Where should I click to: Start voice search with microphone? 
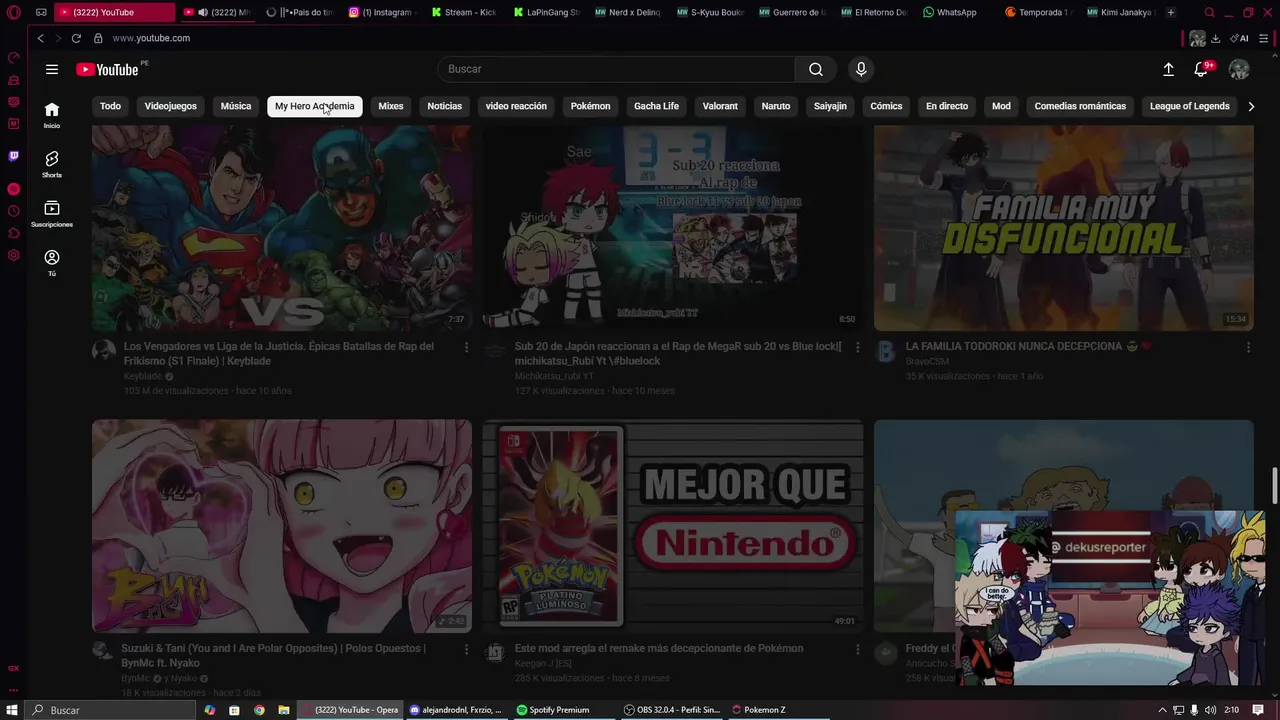point(861,69)
